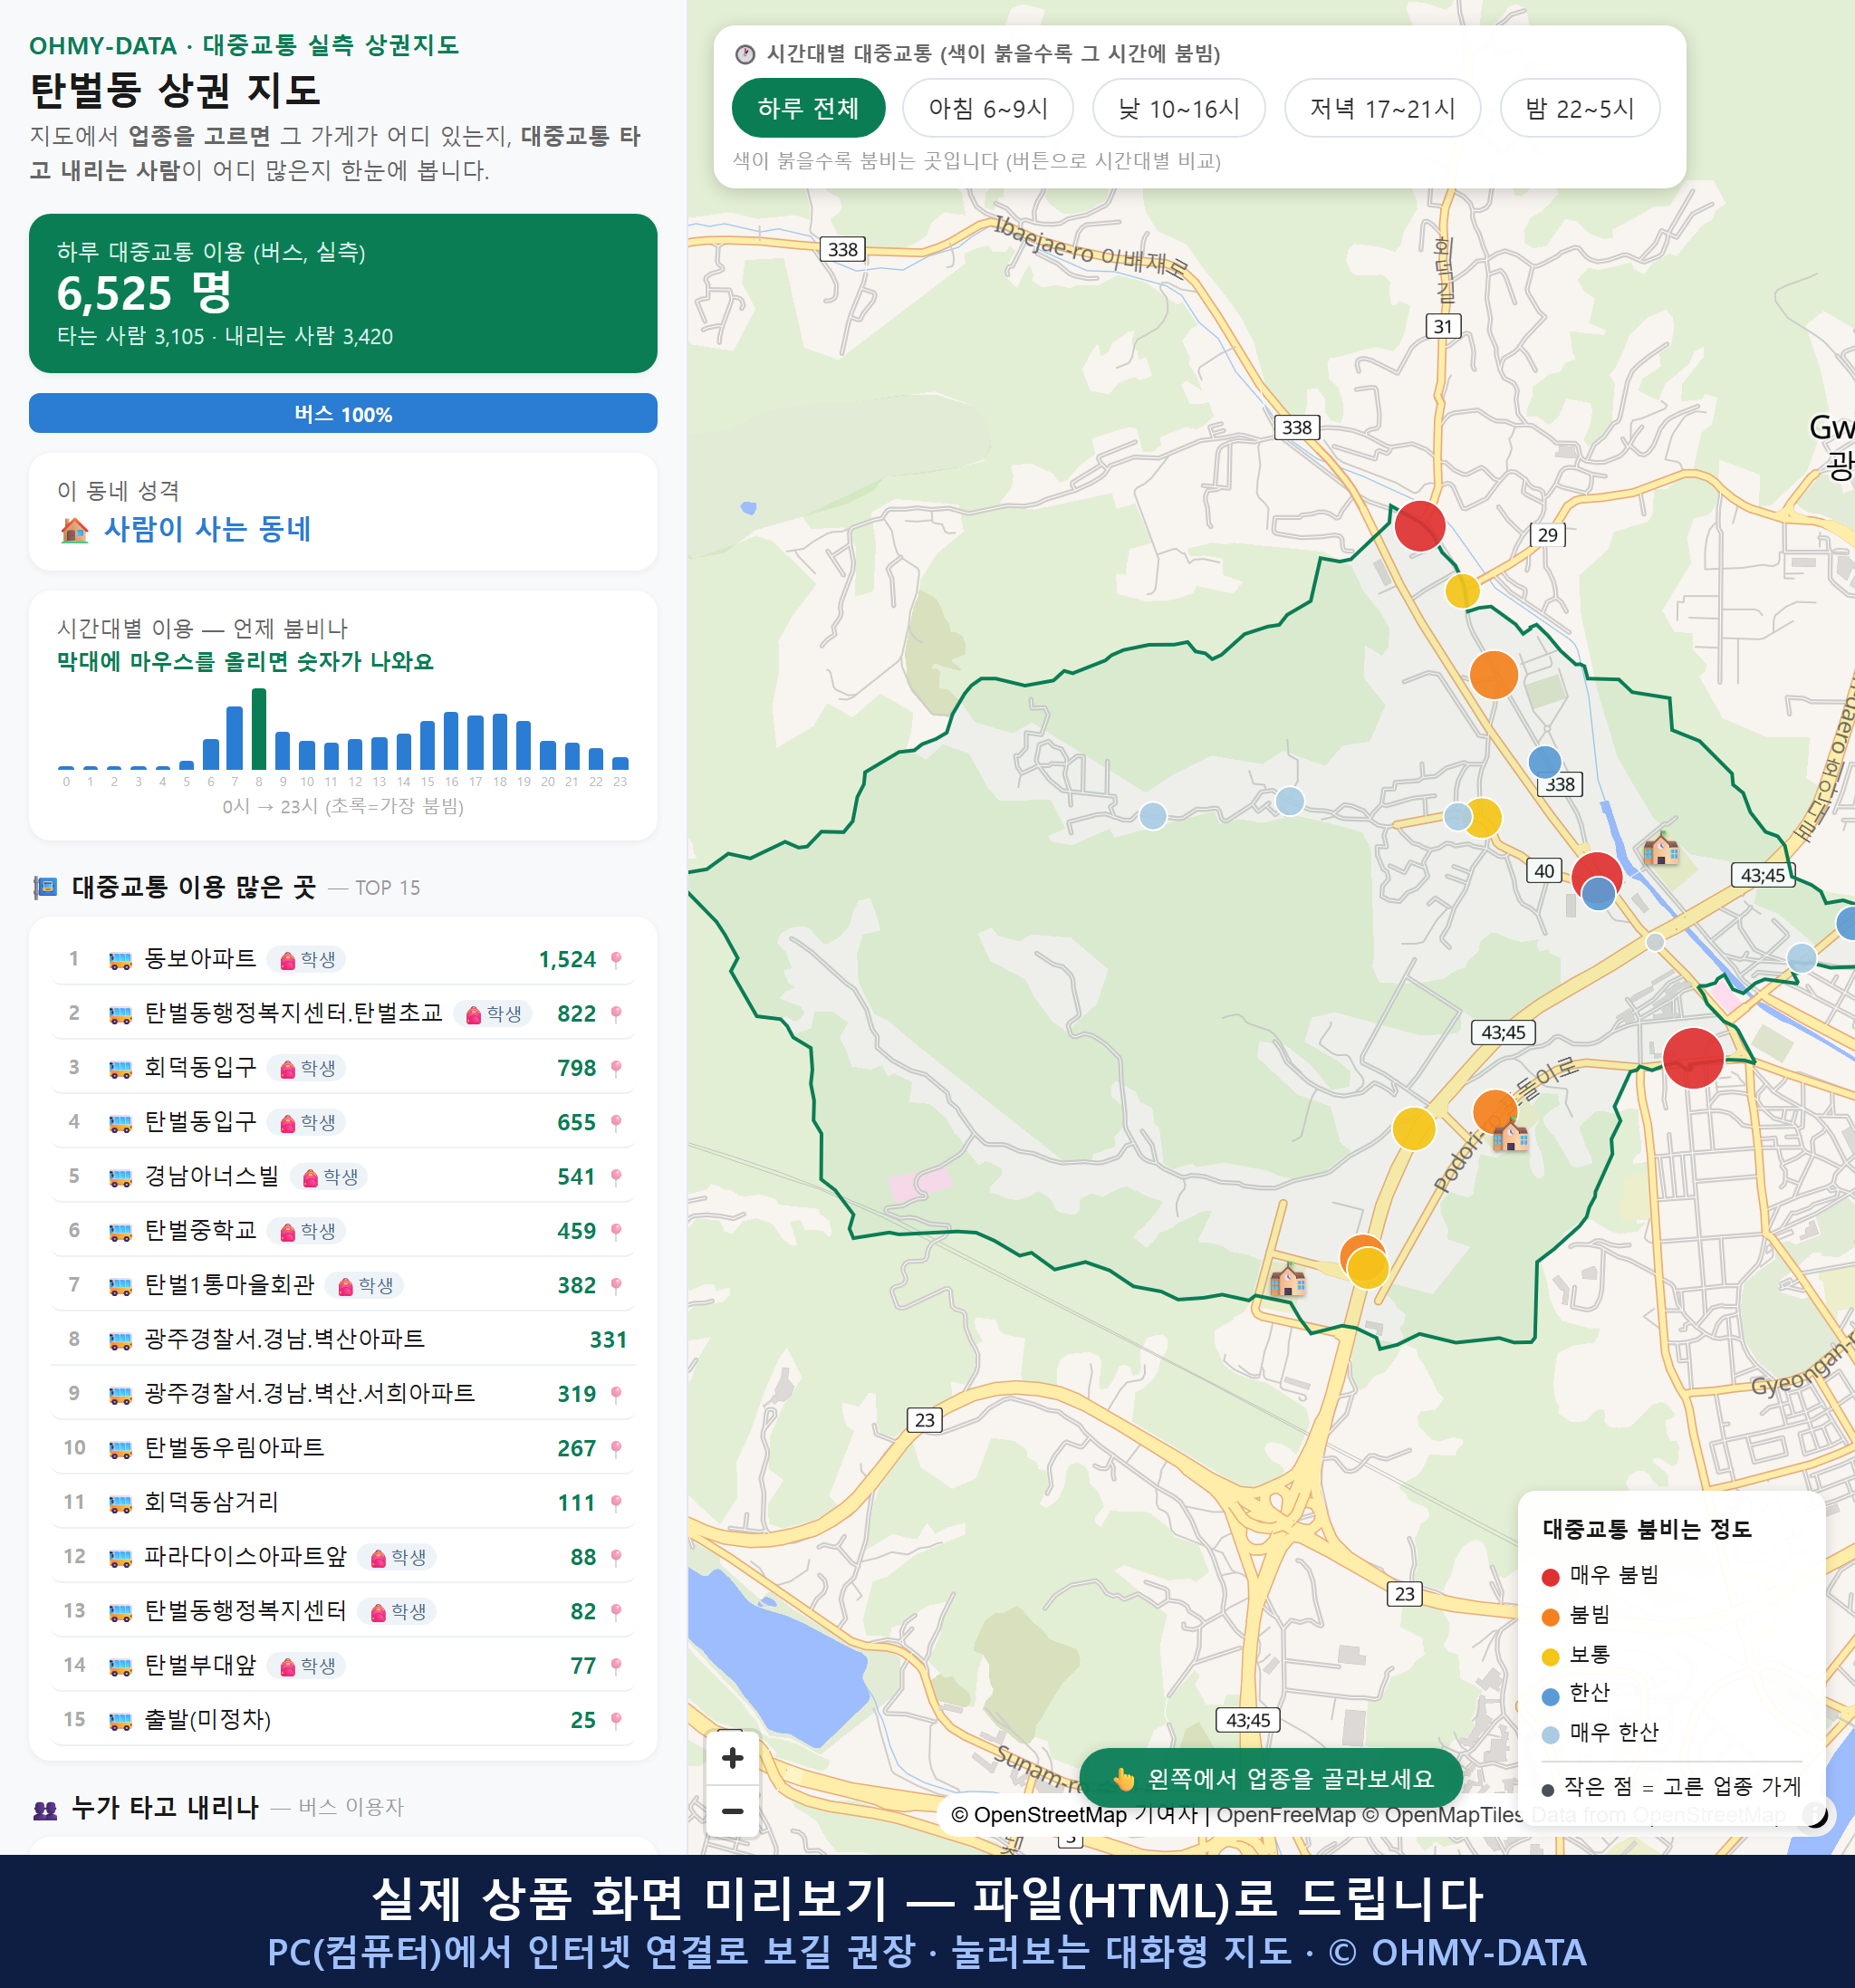Viewport: 1855px width, 1988px height.
Task: Select the 탄벌1통마을회관 list row
Action: coord(343,1285)
